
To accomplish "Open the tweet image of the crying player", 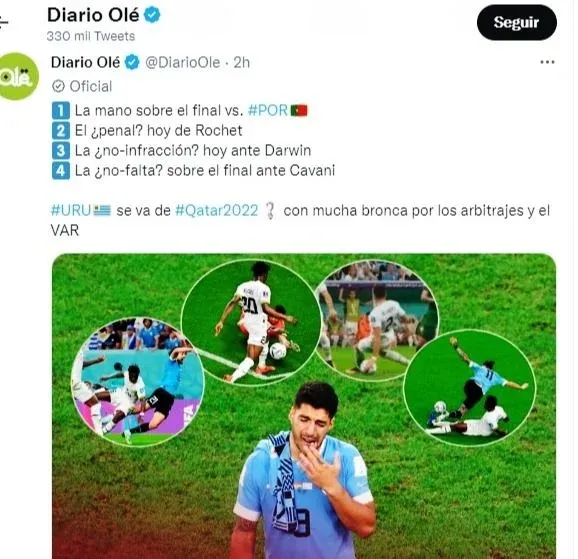I will click(x=304, y=406).
